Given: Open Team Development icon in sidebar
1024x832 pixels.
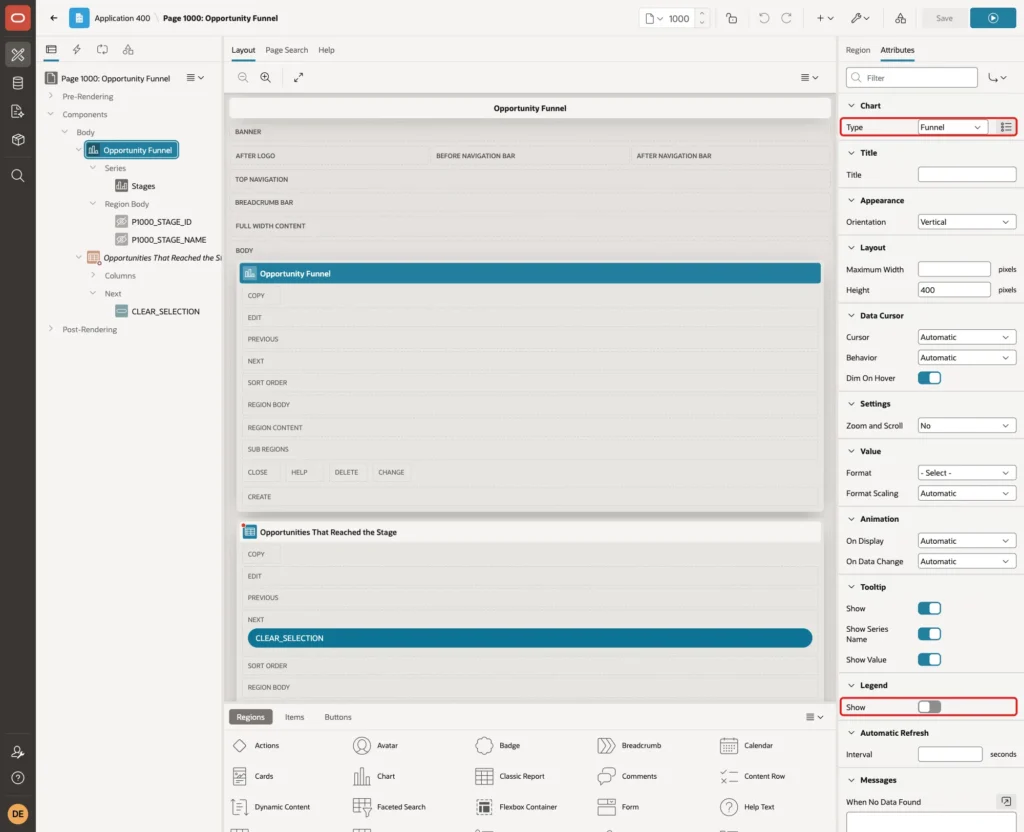Looking at the screenshot, I should [x=18, y=112].
